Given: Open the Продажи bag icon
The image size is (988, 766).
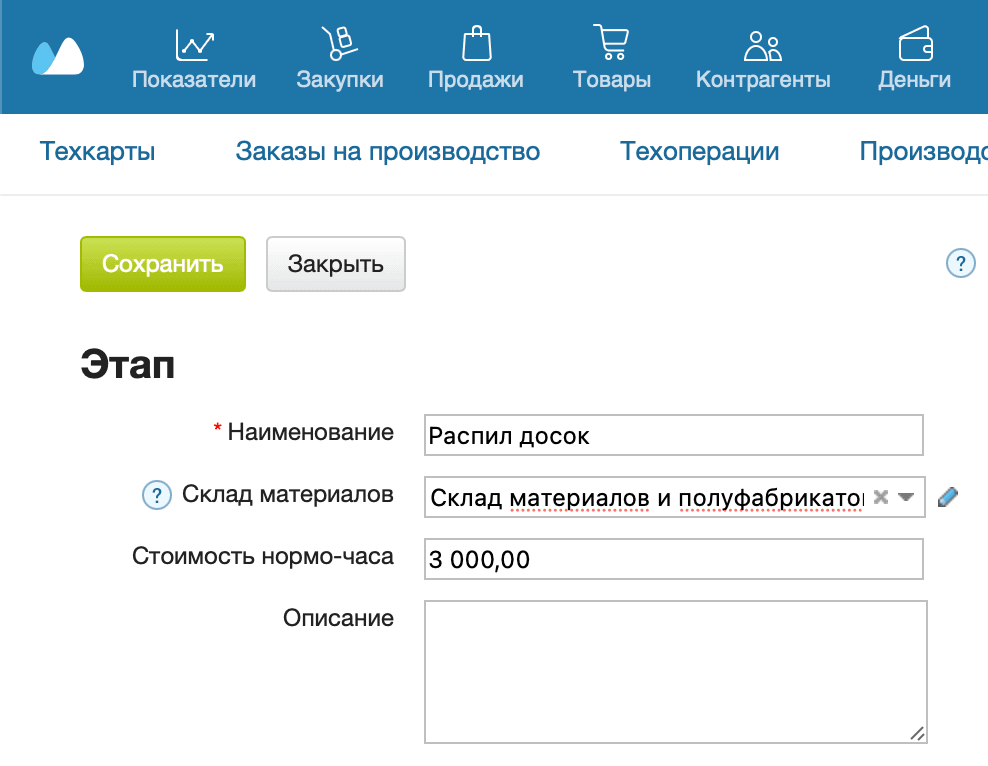Looking at the screenshot, I should [476, 42].
